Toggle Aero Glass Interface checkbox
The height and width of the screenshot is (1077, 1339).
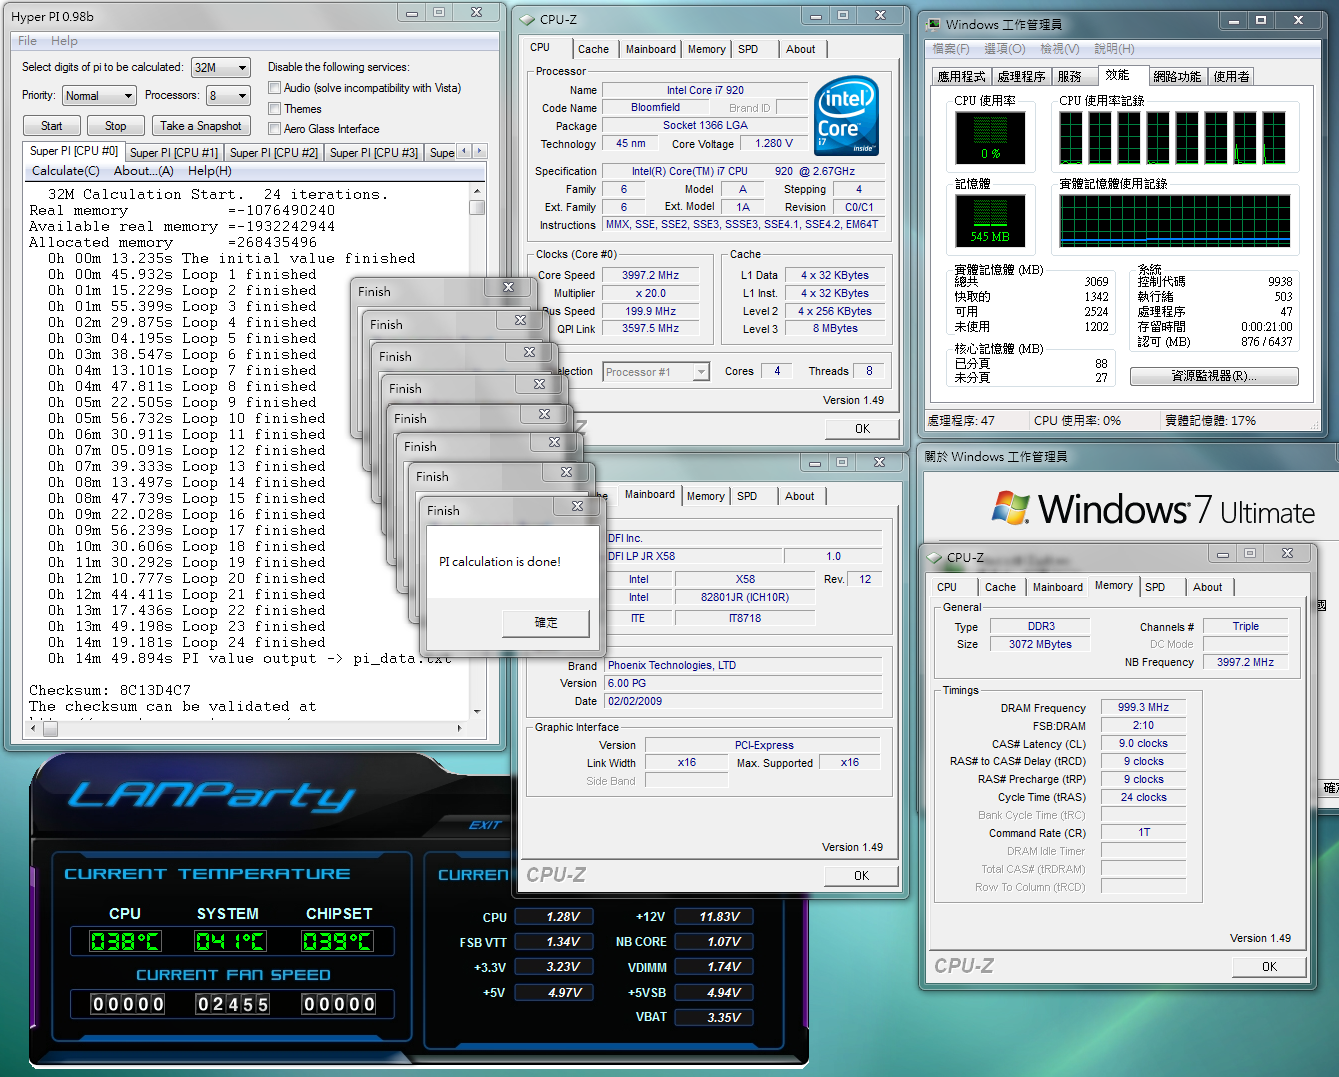(274, 128)
